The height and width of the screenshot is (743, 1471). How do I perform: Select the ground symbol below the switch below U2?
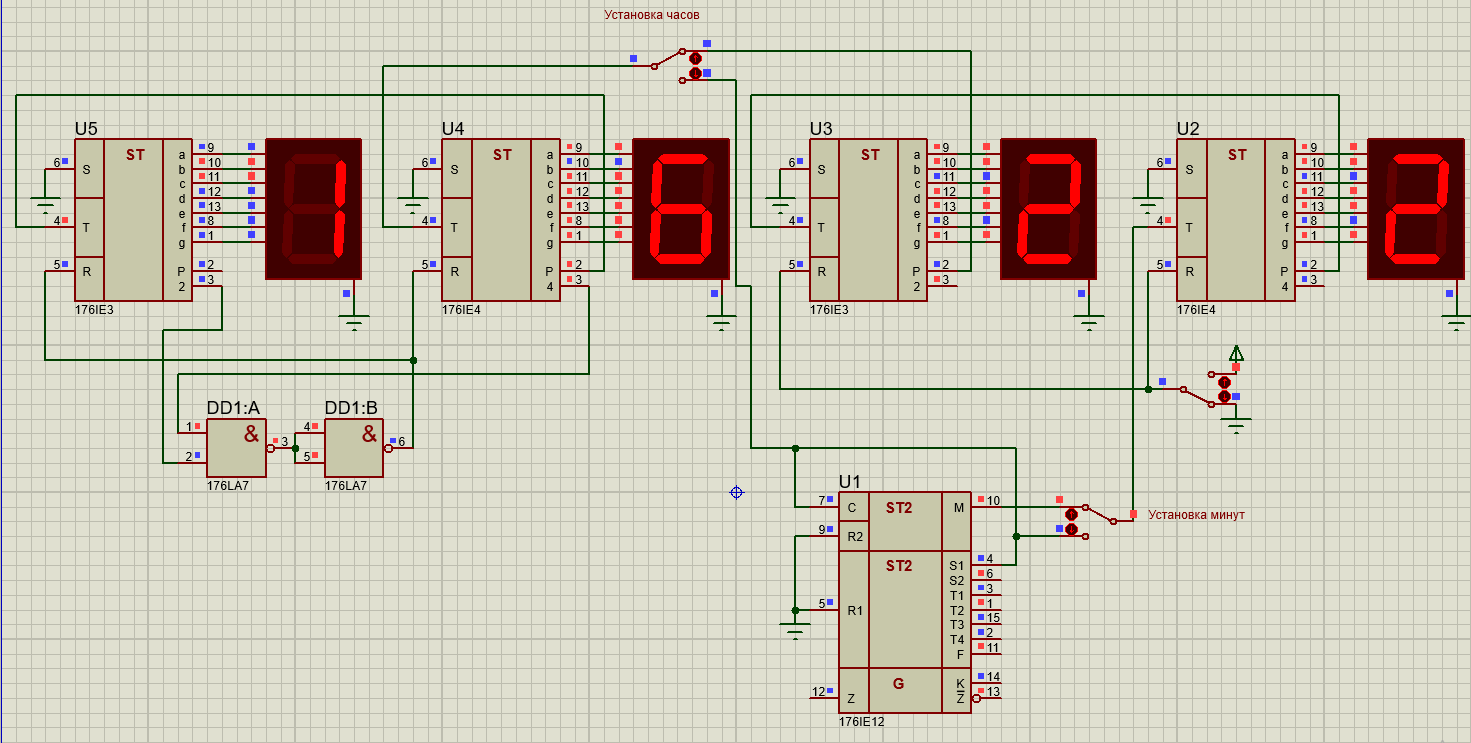(1237, 427)
